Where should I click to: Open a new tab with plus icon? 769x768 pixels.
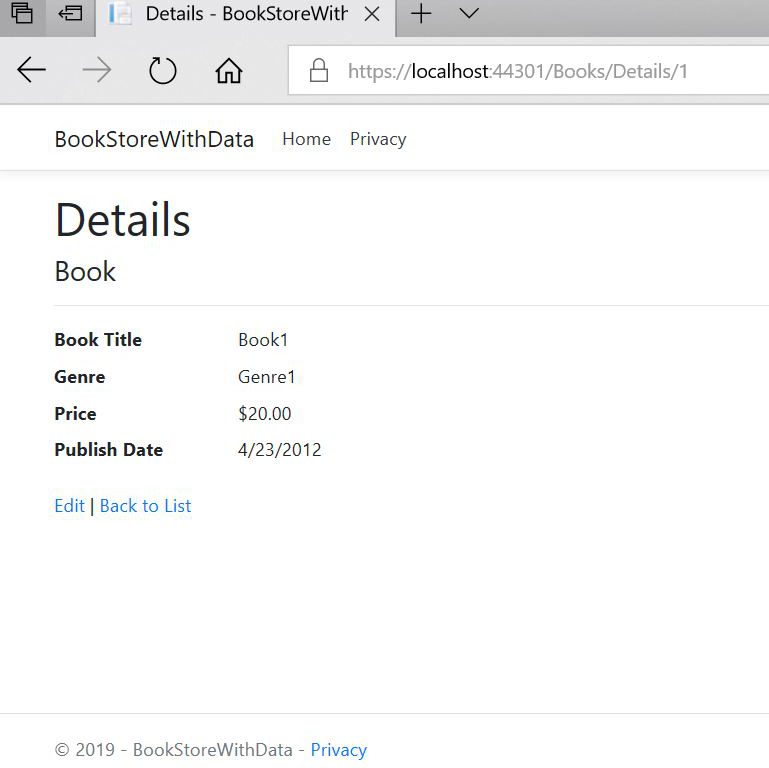[x=421, y=14]
